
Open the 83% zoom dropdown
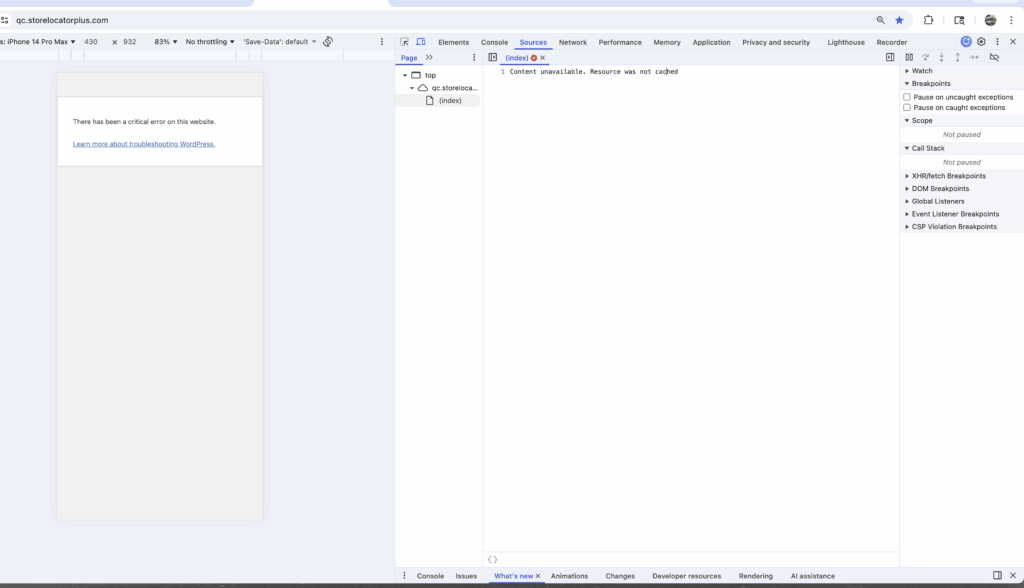click(165, 42)
